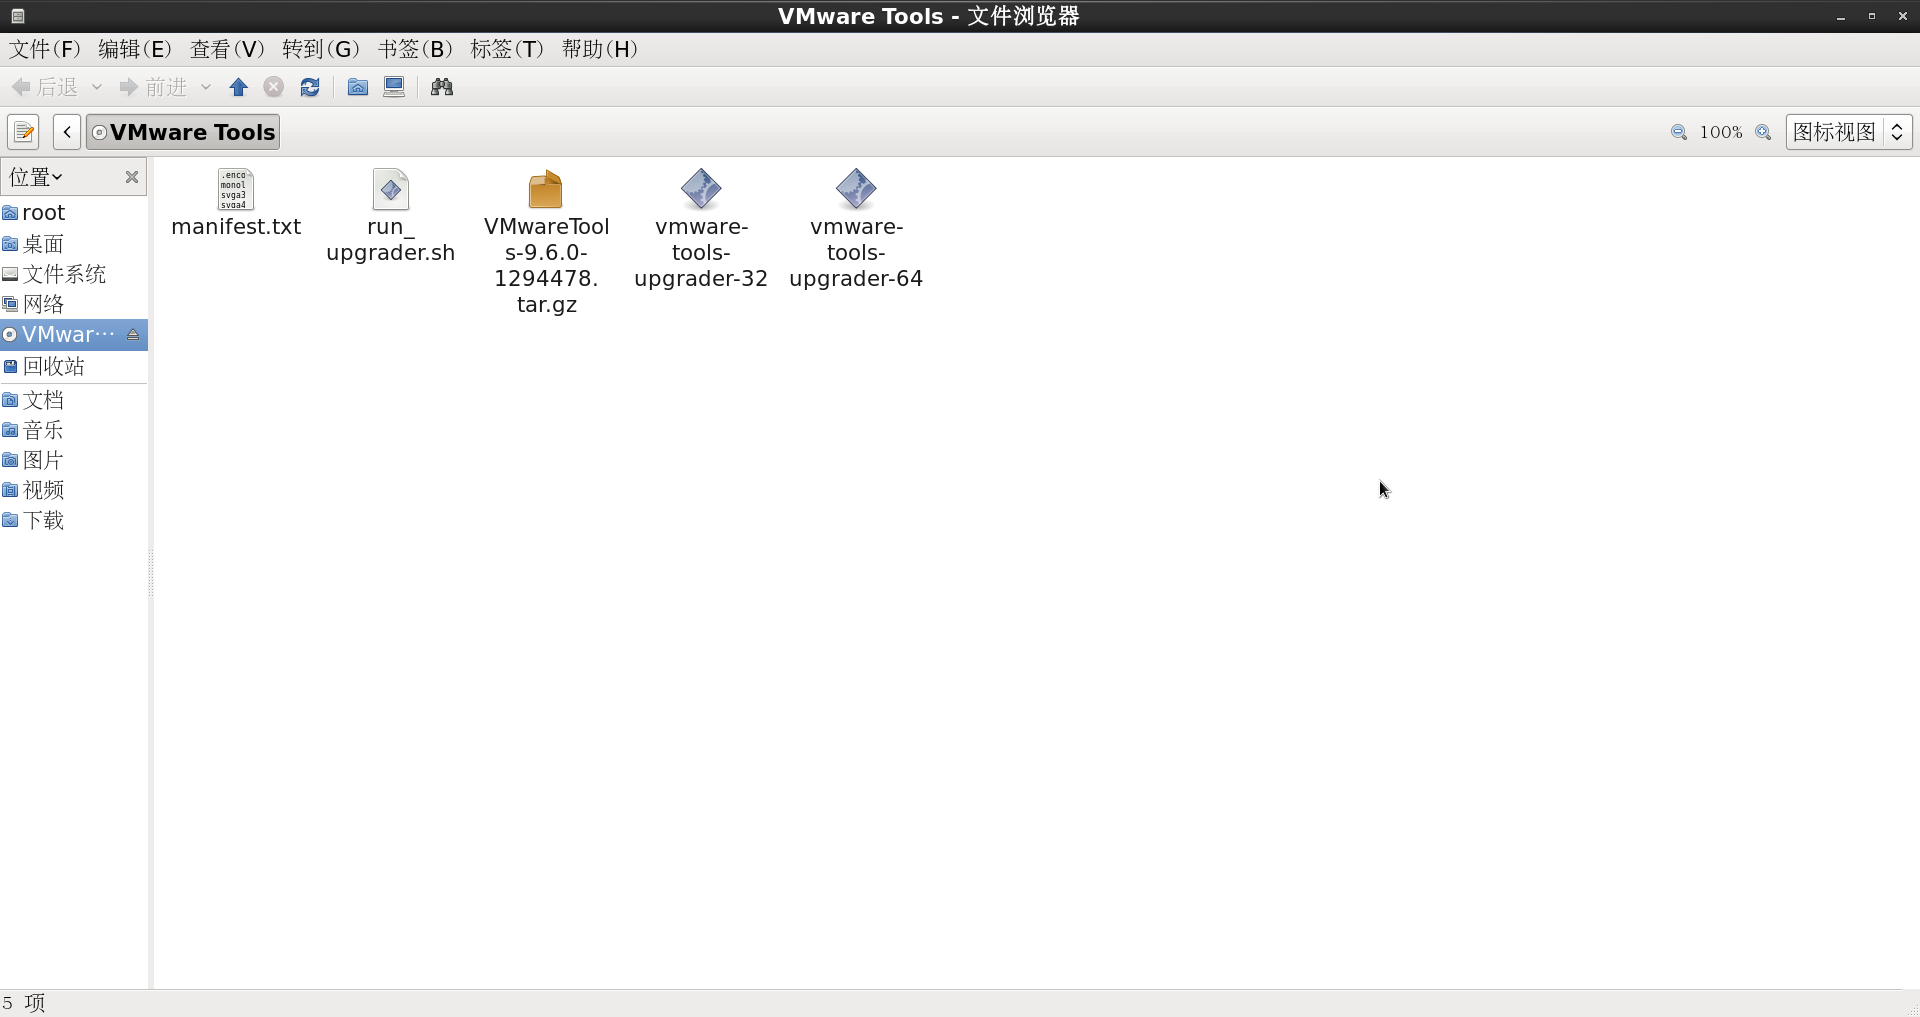Screen dimensions: 1920x1017
Task: Select the run_upgrader.sh script icon
Action: 391,189
